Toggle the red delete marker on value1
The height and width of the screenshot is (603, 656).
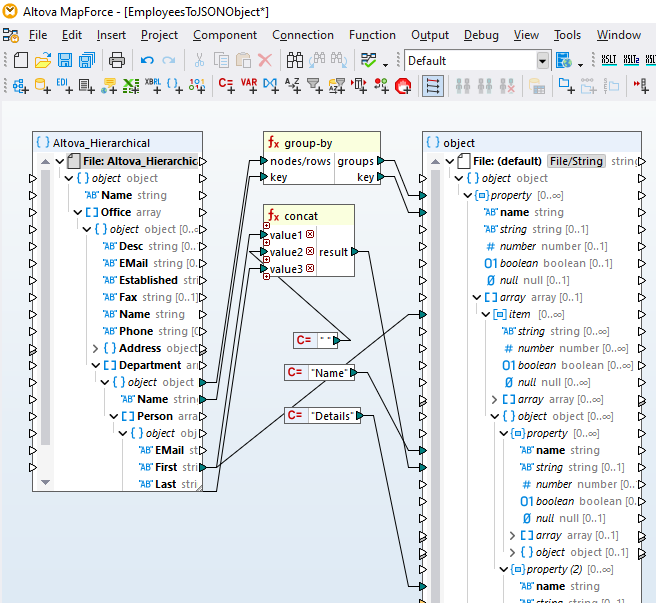[x=310, y=236]
